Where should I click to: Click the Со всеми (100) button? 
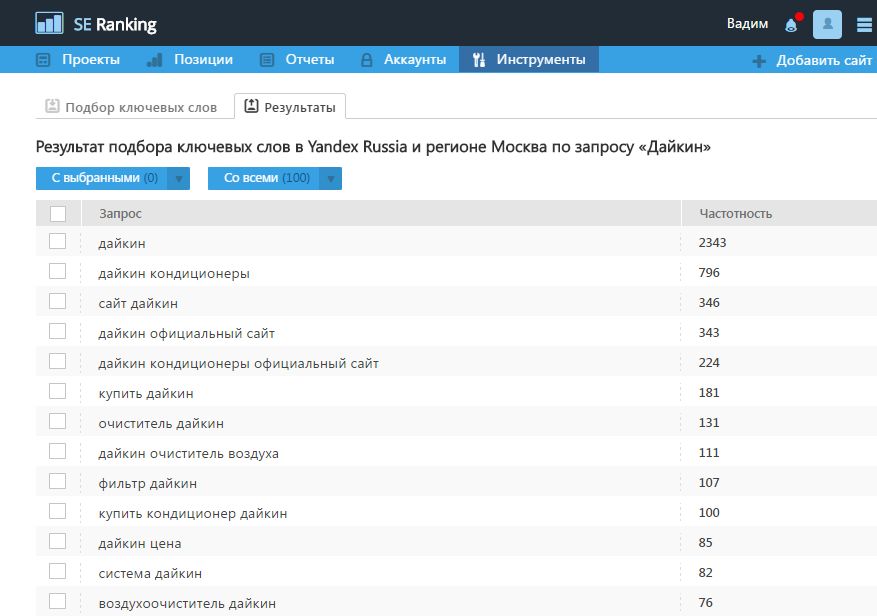point(263,178)
